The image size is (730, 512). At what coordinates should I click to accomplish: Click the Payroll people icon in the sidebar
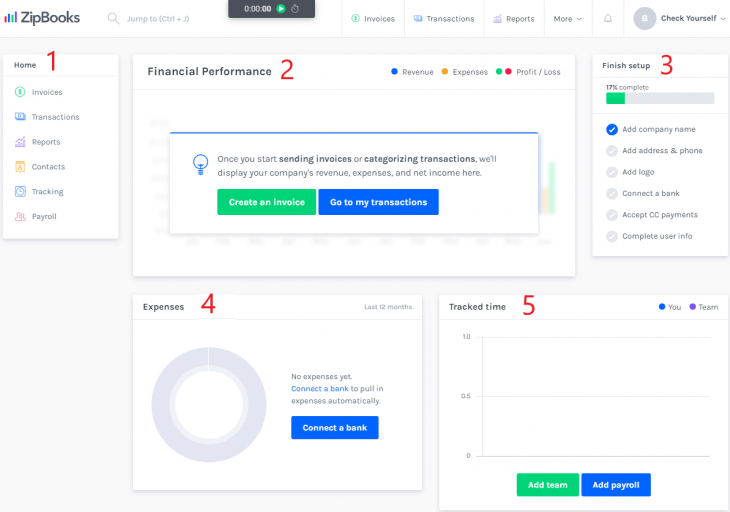pyautogui.click(x=20, y=216)
